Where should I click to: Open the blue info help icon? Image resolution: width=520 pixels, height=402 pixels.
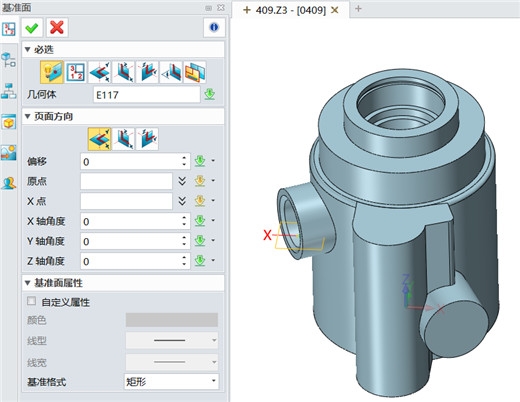[x=214, y=27]
